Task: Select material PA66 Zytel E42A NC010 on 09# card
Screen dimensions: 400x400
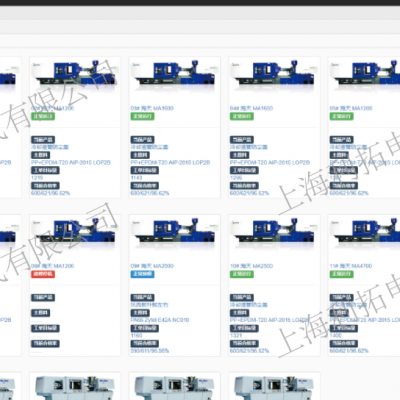Action: [x=160, y=320]
